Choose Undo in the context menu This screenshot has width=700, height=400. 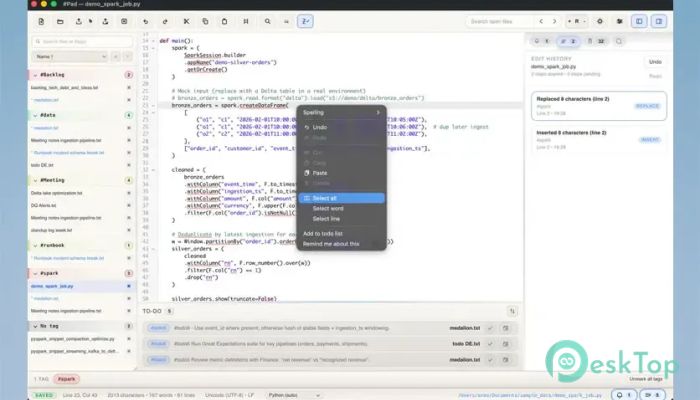342,127
